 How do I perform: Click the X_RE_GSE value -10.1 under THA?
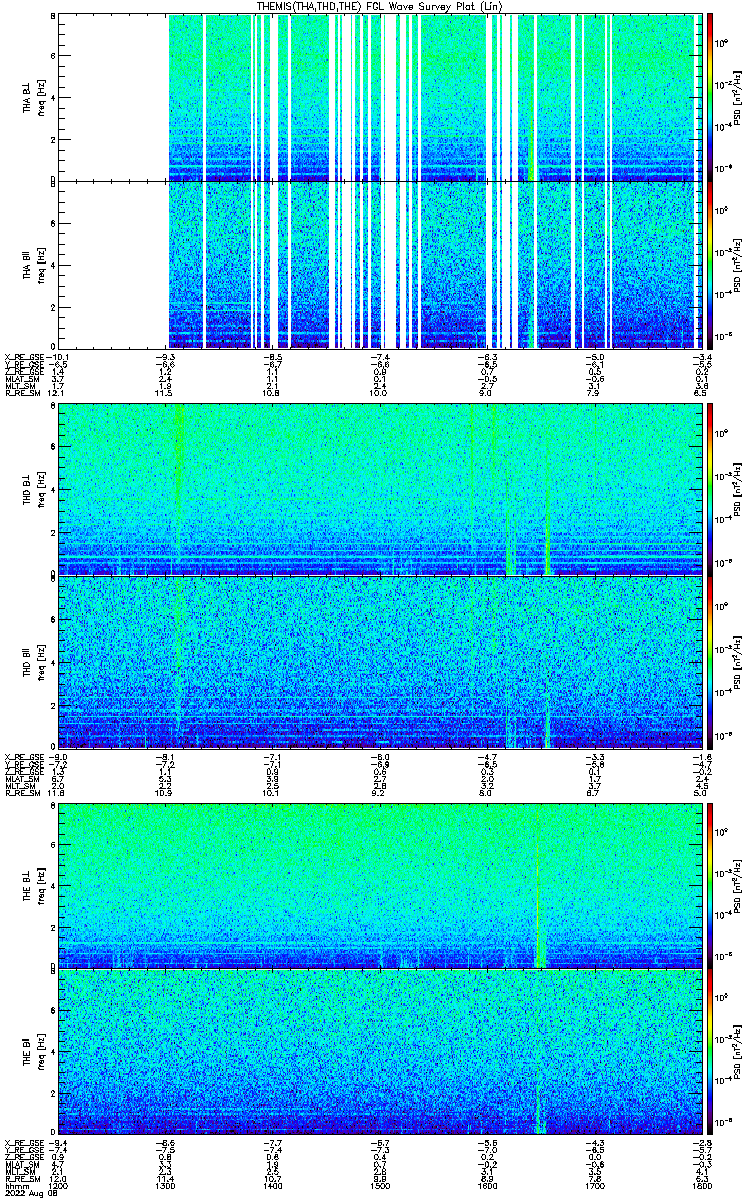[59, 356]
